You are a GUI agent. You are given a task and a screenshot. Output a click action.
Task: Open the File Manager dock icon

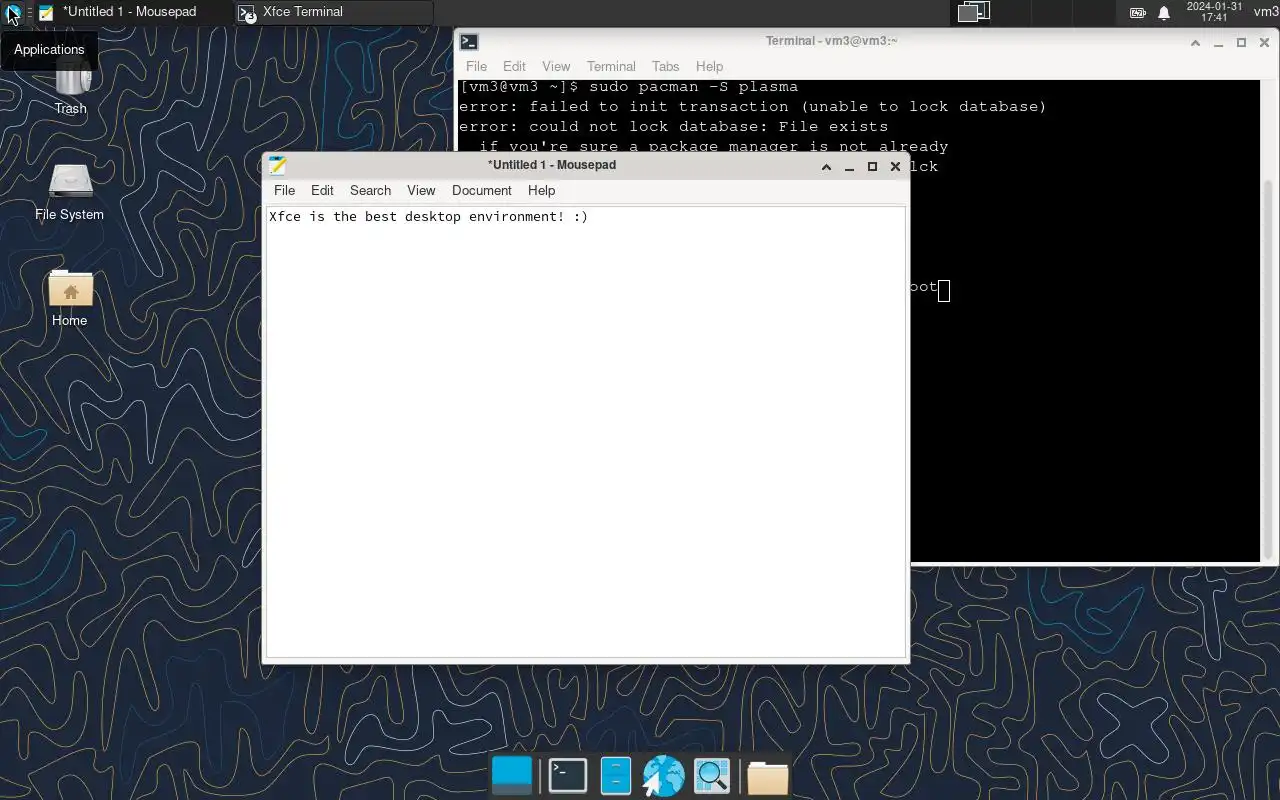(x=615, y=776)
